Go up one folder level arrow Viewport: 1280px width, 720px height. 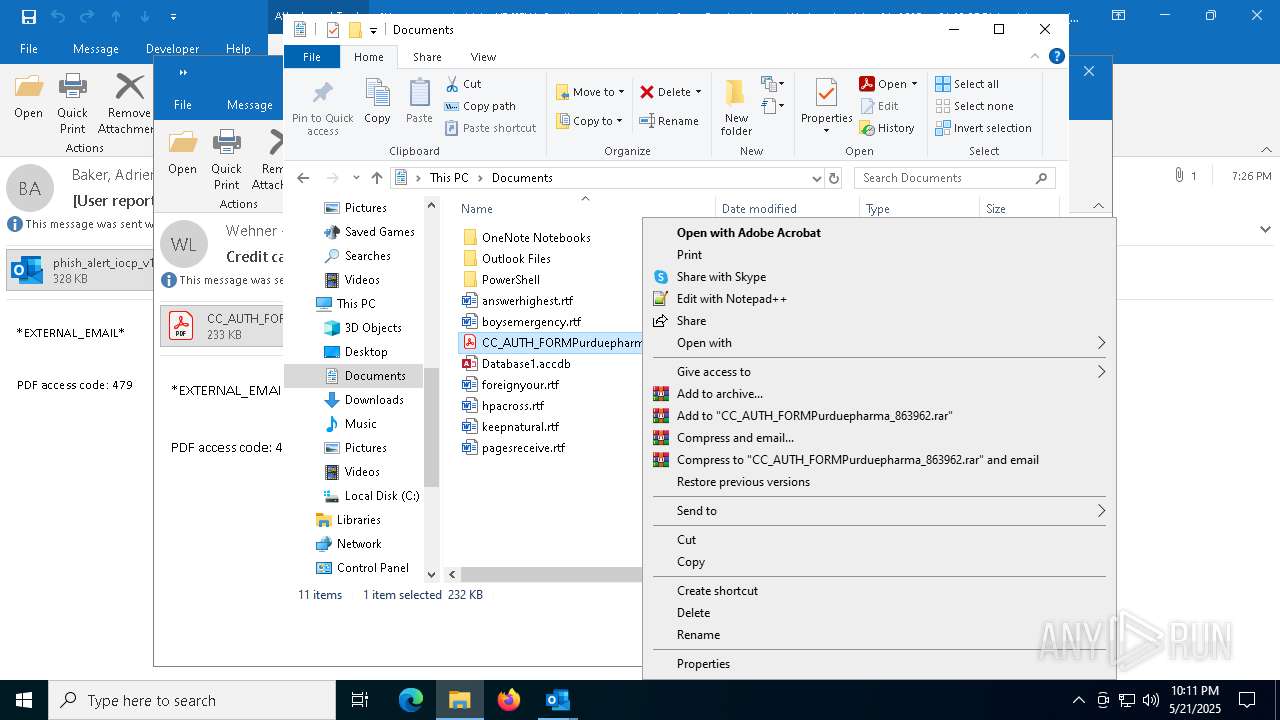click(x=377, y=178)
